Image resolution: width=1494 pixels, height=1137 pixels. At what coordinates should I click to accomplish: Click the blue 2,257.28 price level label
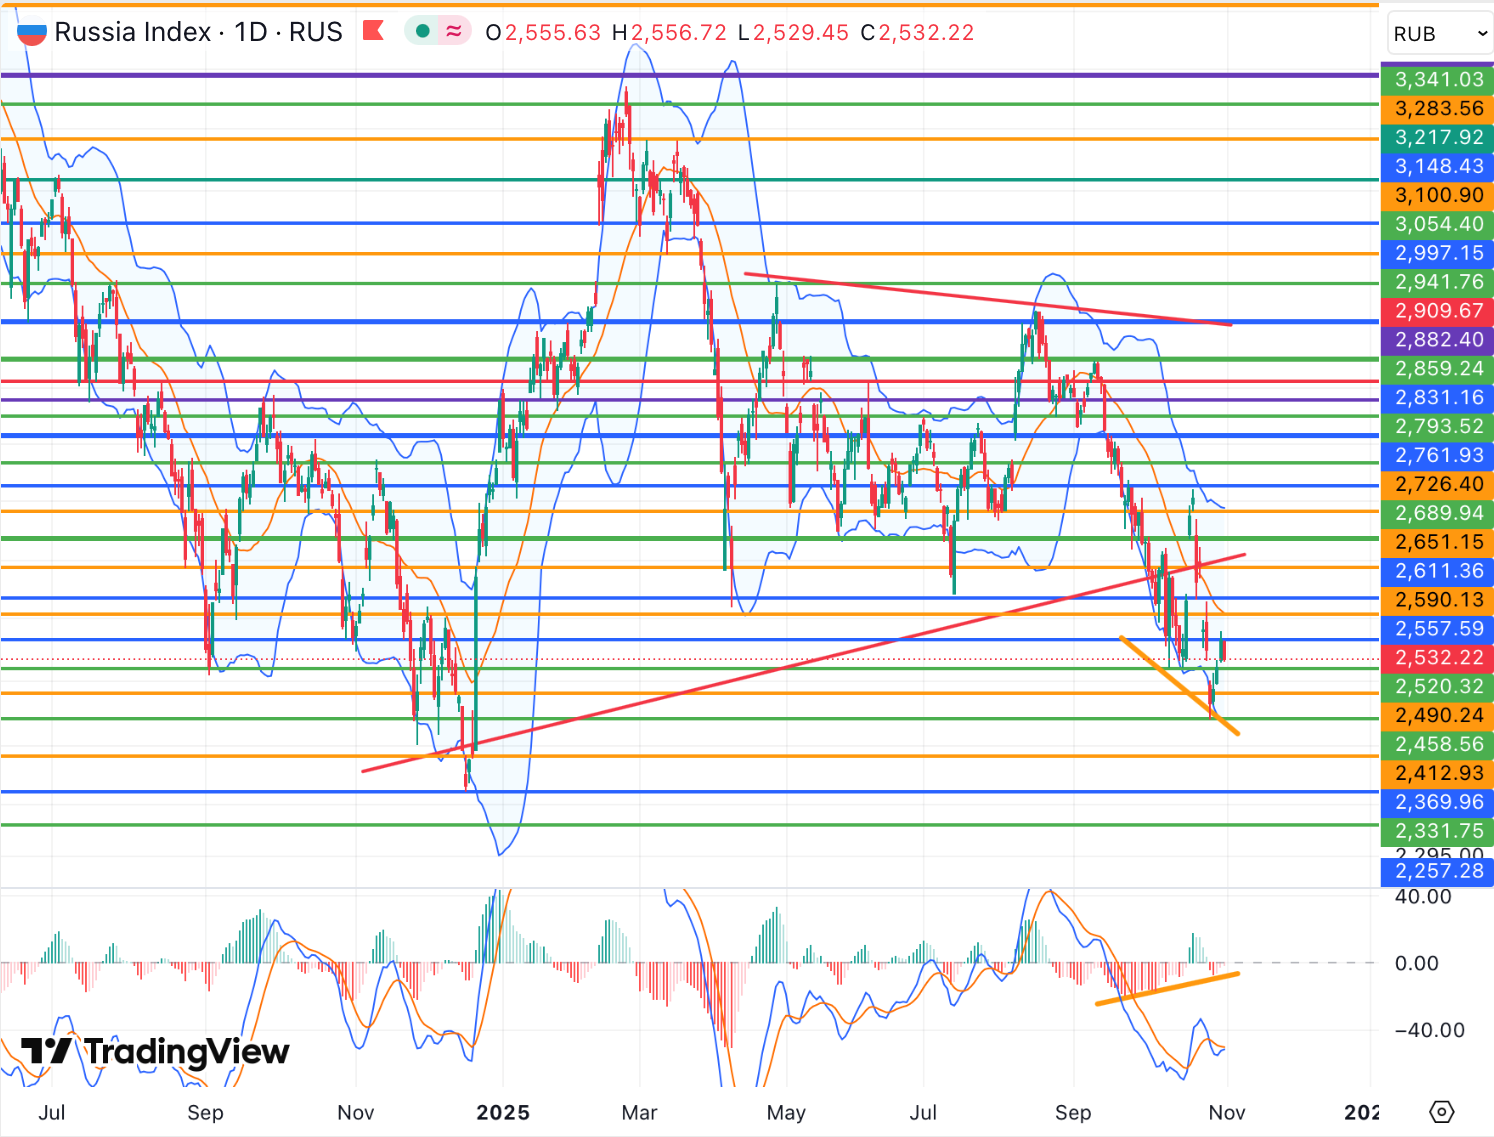pyautogui.click(x=1437, y=872)
